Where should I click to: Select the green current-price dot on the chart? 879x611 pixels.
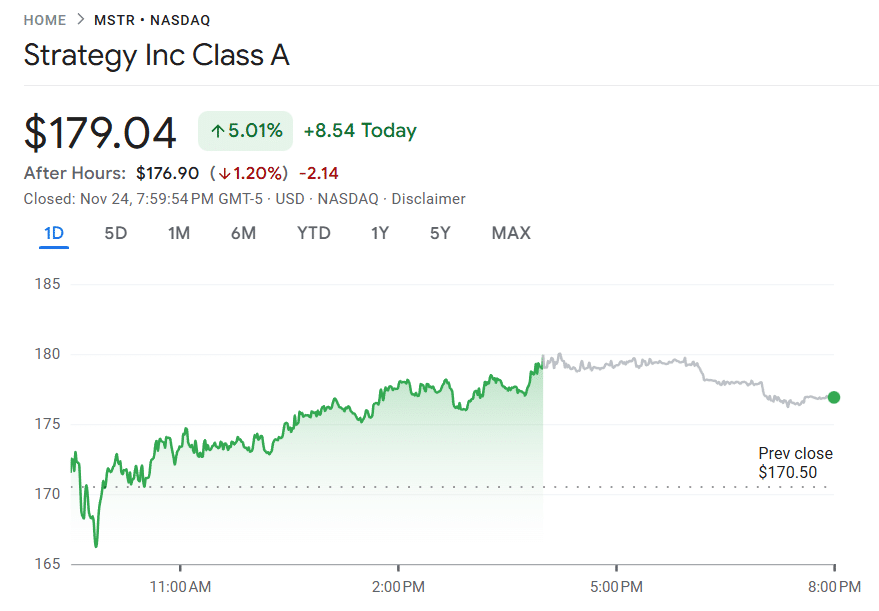pos(833,397)
